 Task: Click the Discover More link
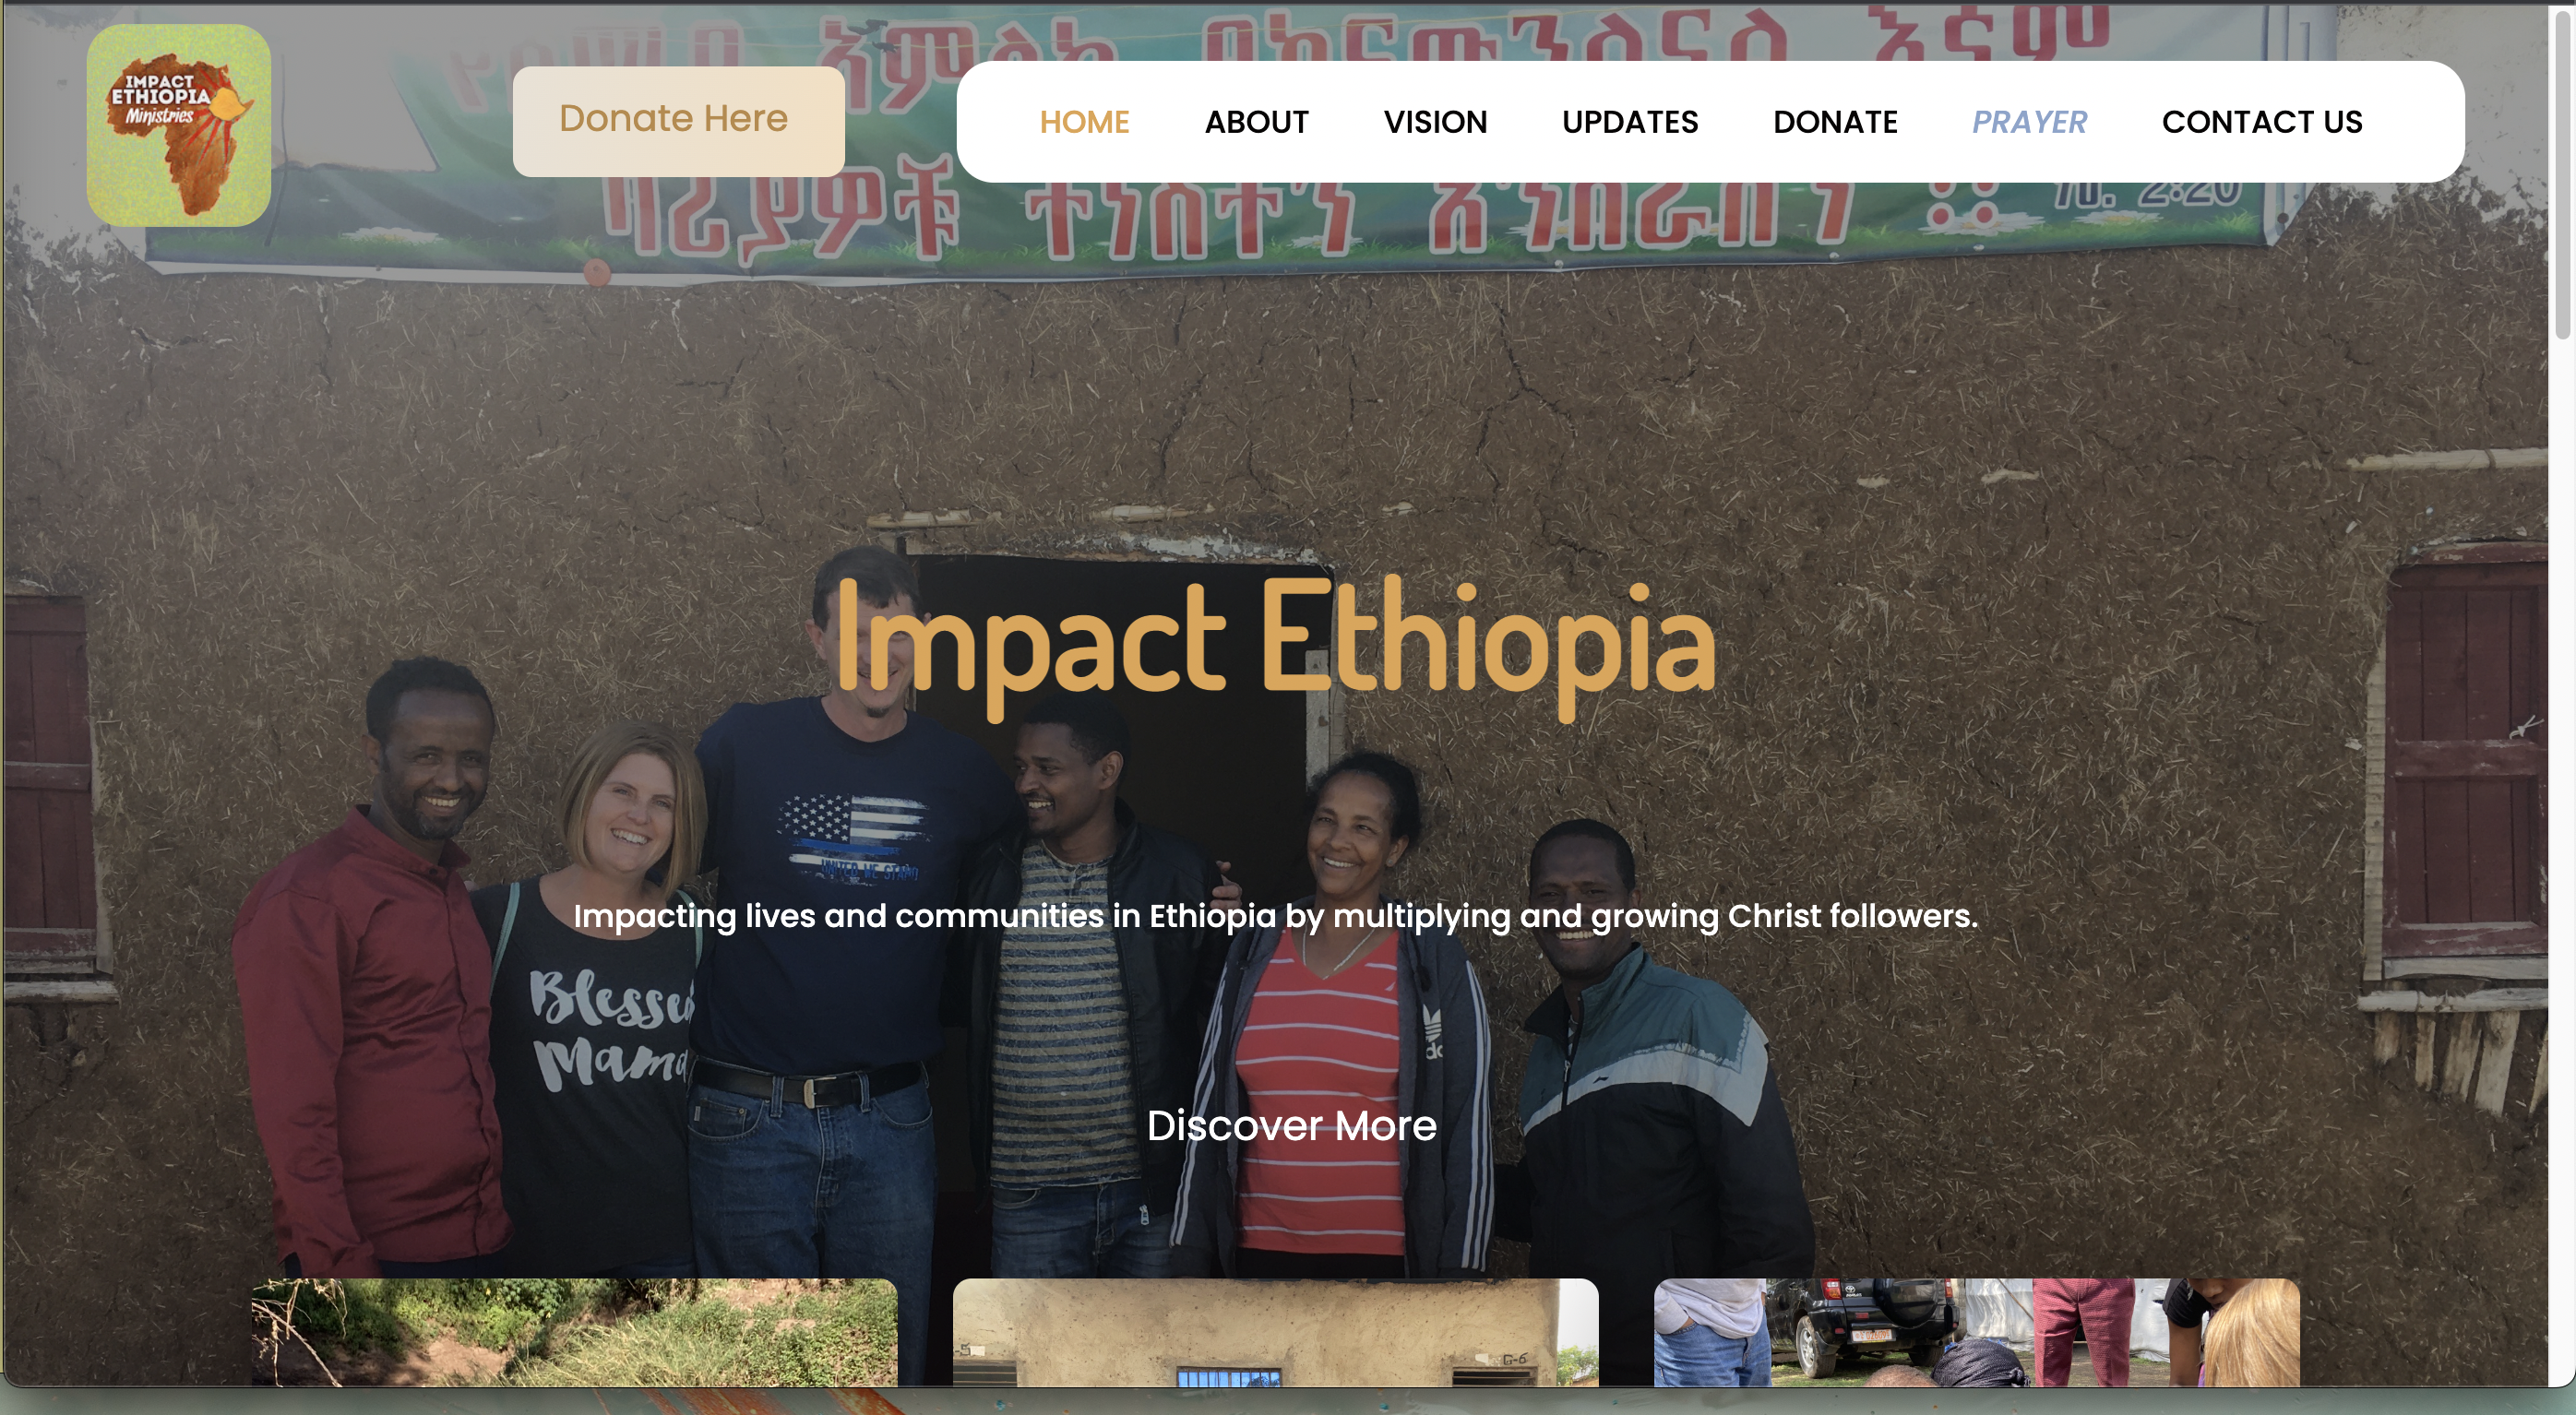click(x=1291, y=1126)
